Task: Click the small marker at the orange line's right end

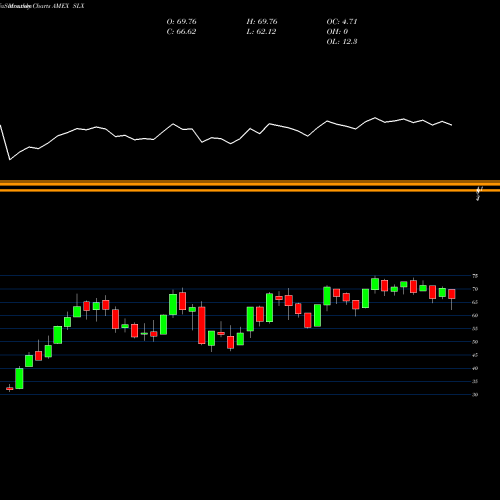Action: click(x=479, y=193)
